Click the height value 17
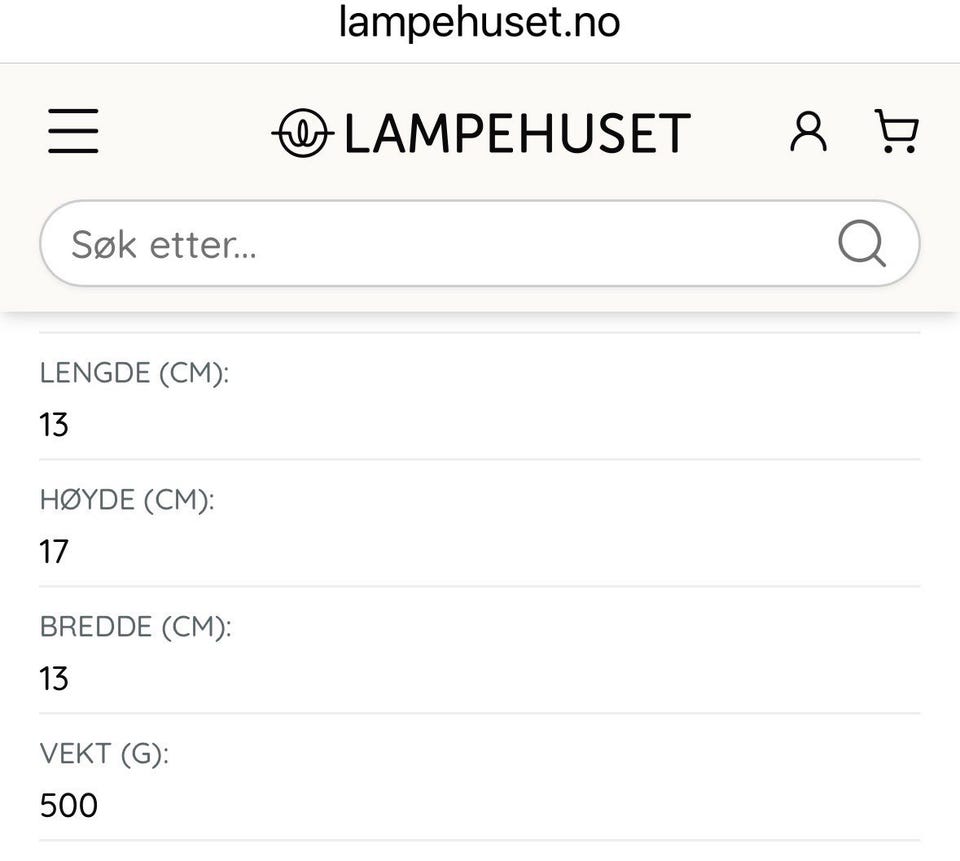Image resolution: width=960 pixels, height=861 pixels. [x=54, y=551]
